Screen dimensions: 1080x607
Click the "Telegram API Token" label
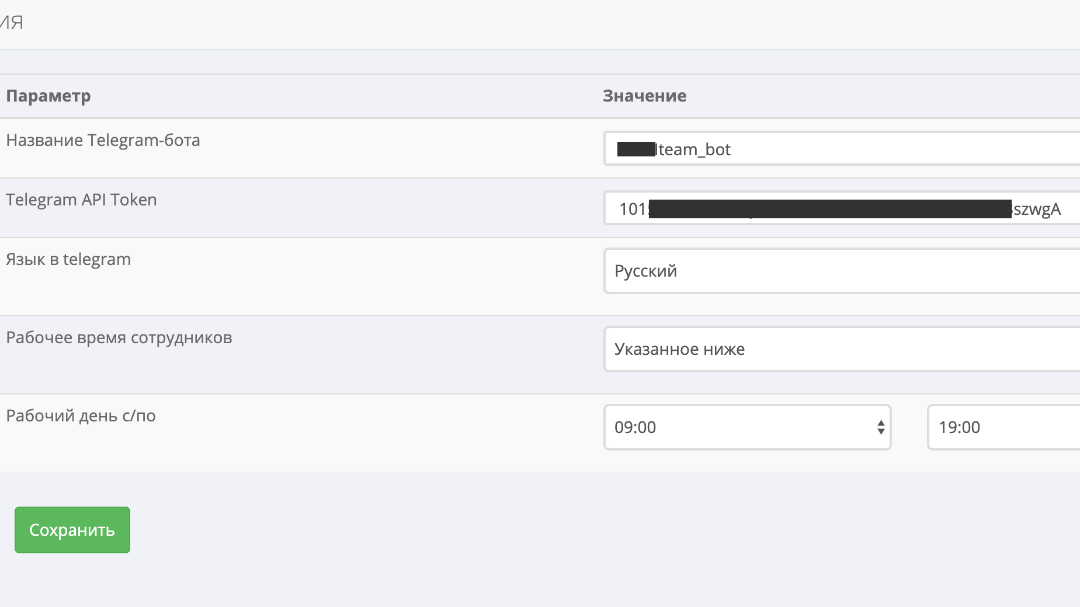tap(81, 200)
